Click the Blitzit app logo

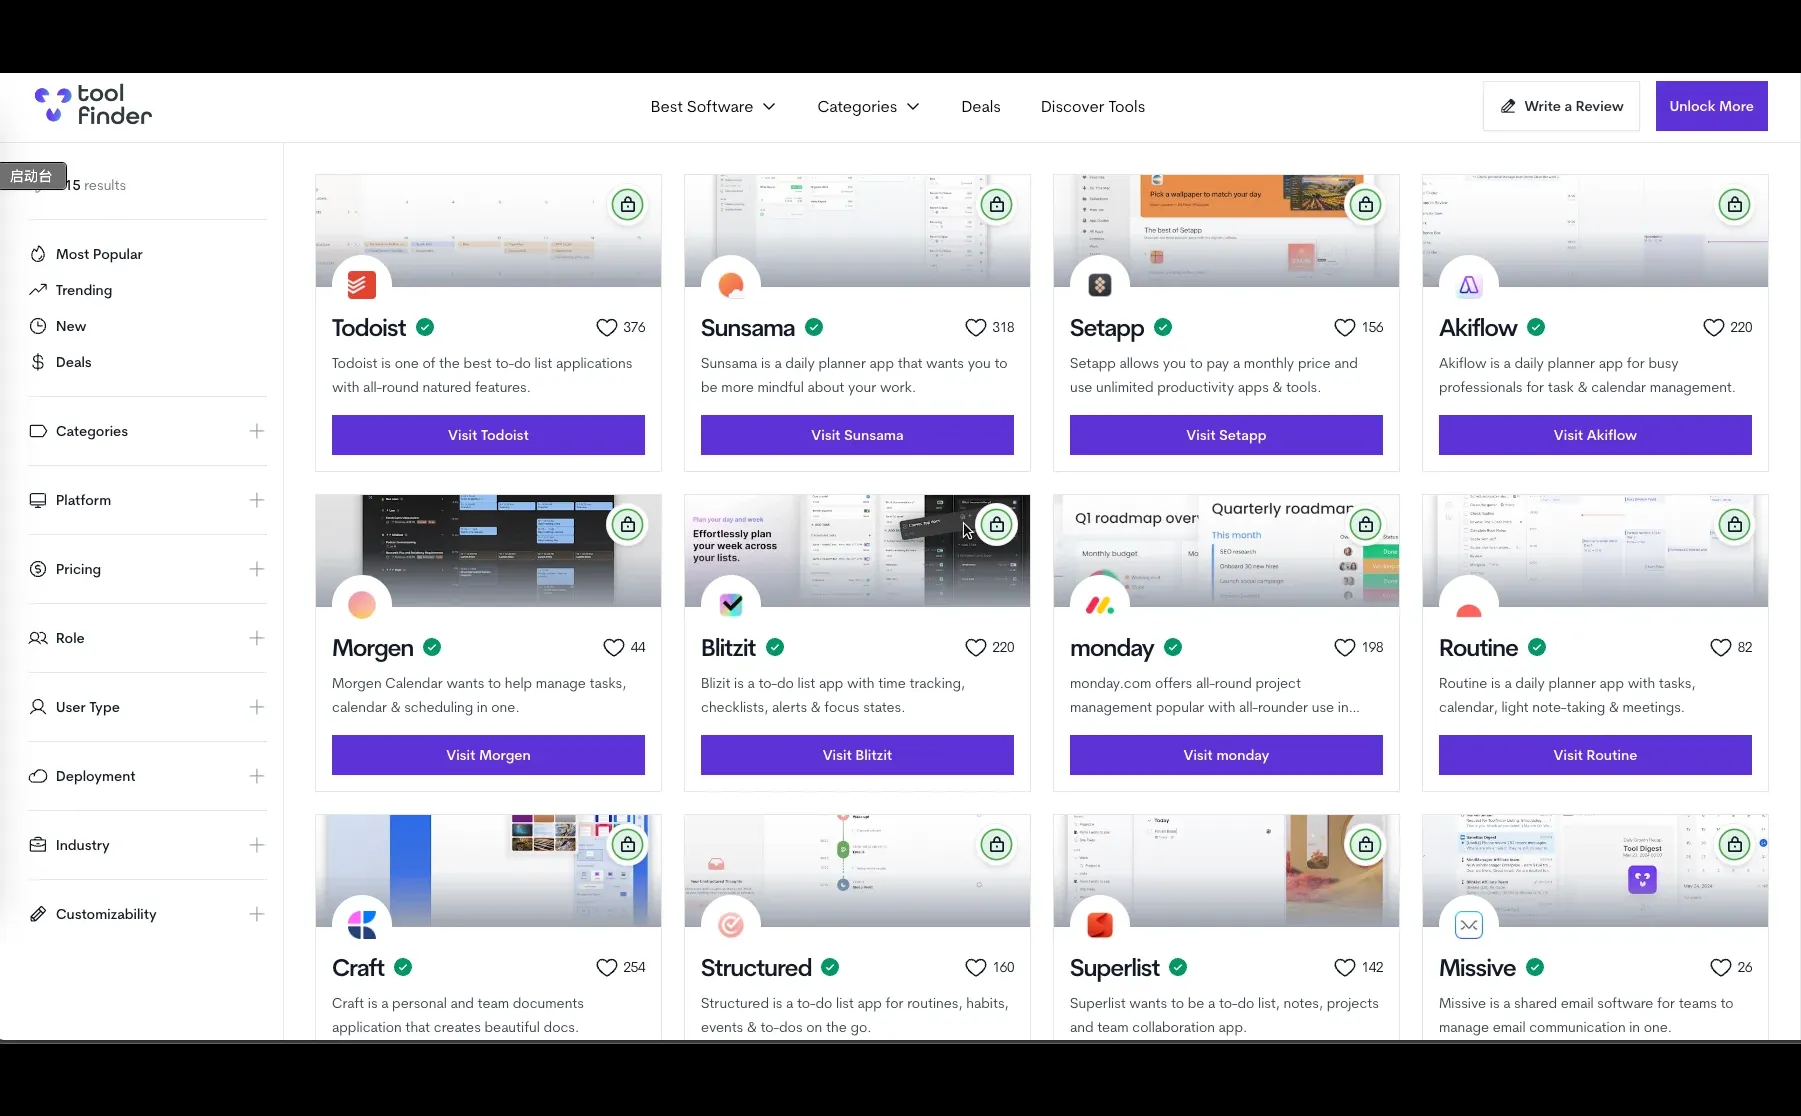(731, 605)
